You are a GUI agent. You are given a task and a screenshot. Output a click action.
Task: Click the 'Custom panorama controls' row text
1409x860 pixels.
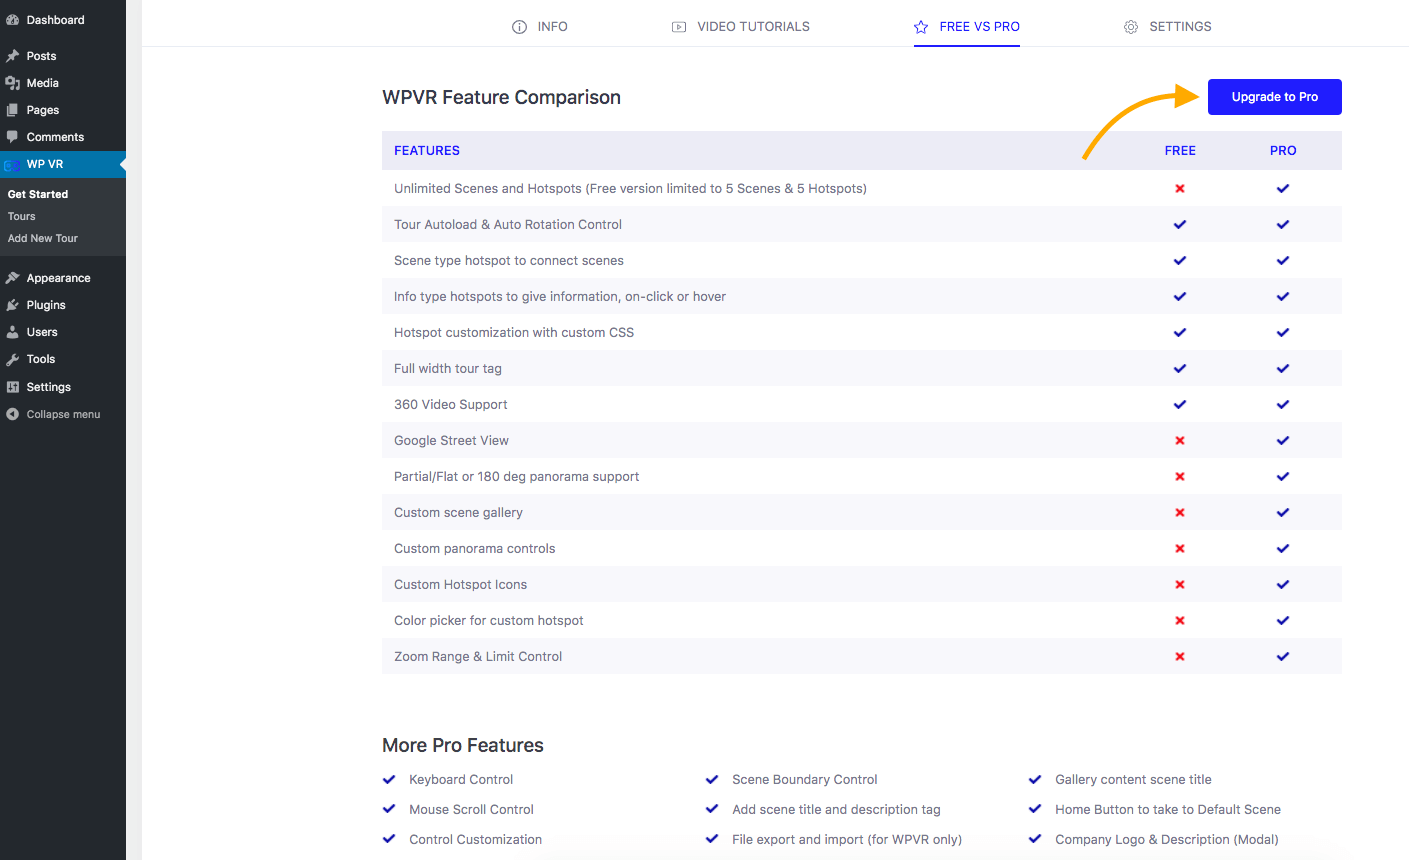(475, 548)
